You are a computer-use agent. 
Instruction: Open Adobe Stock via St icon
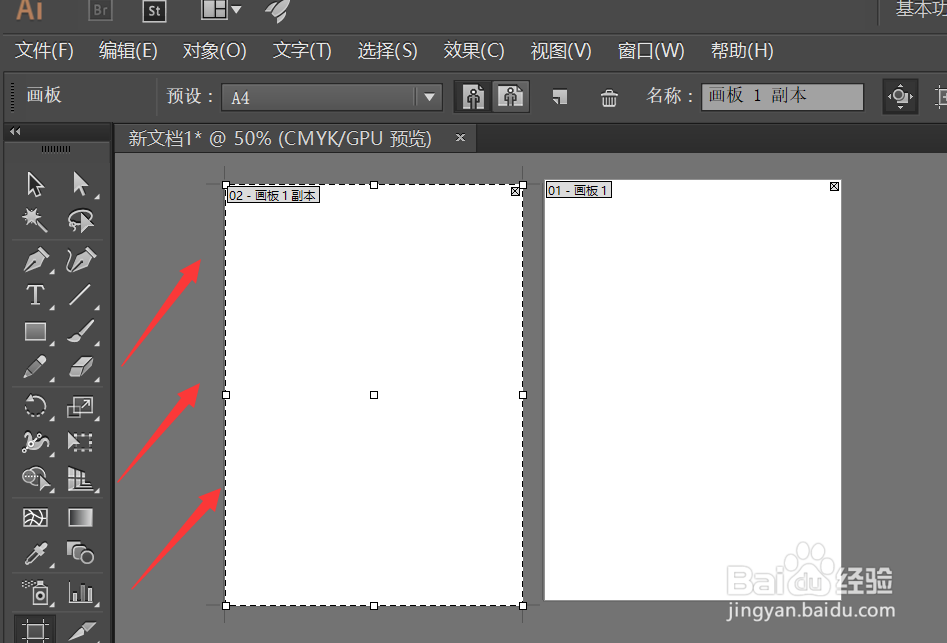click(154, 11)
